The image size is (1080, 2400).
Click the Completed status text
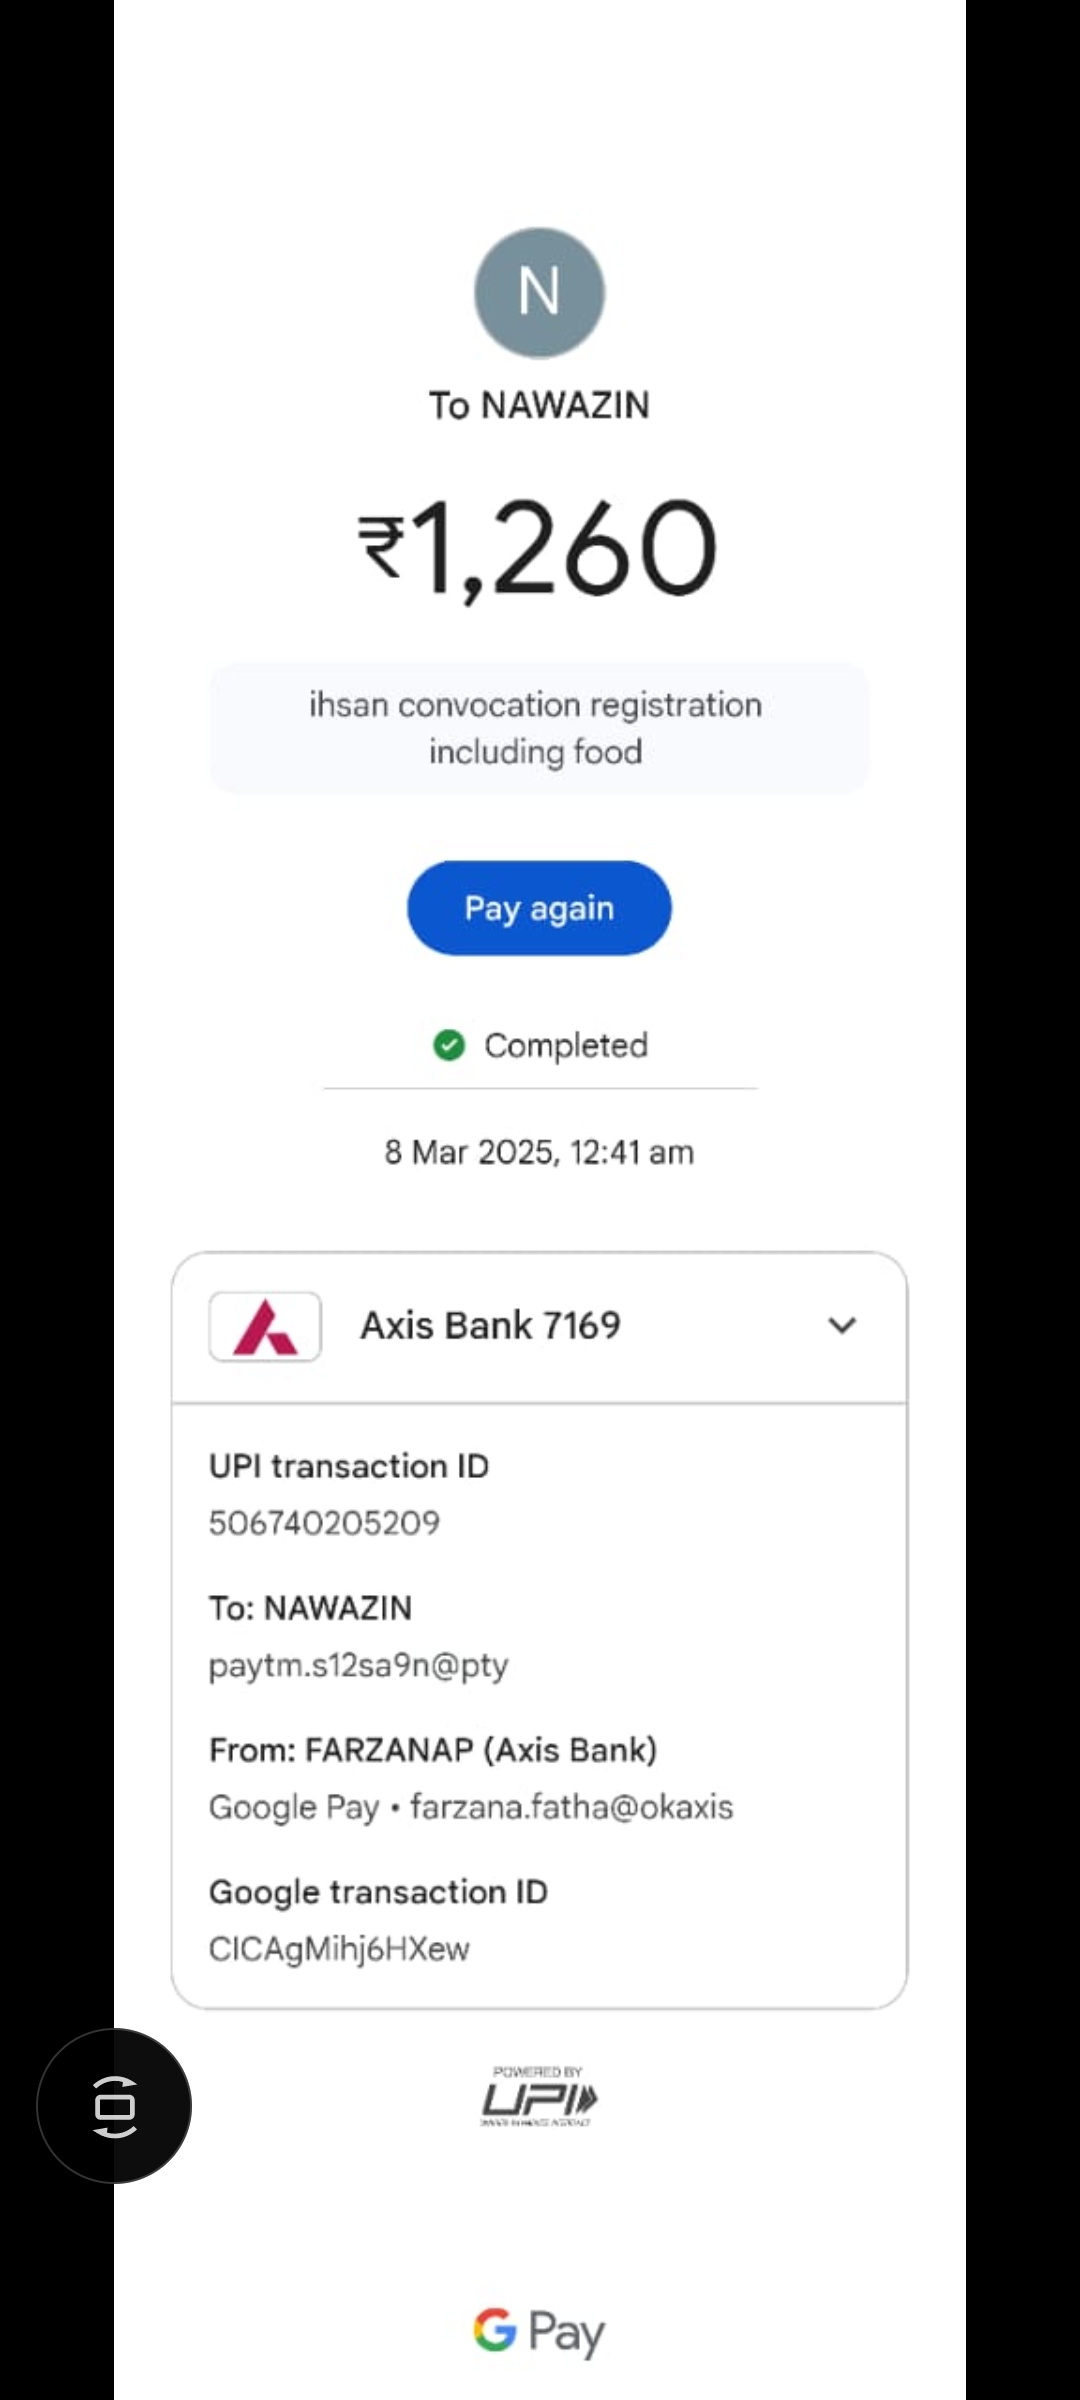coord(566,1045)
